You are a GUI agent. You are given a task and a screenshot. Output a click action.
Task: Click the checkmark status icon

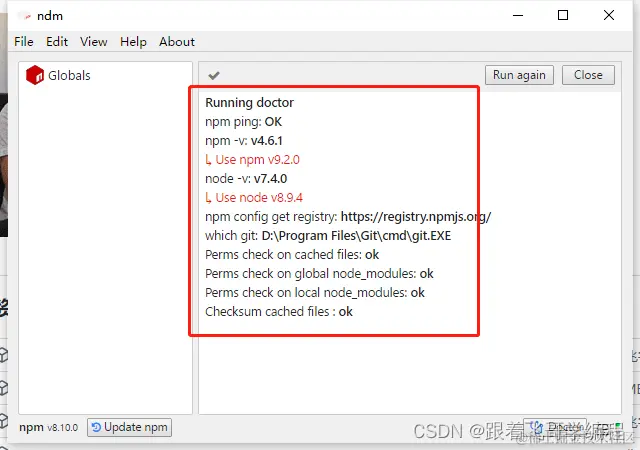(x=214, y=76)
